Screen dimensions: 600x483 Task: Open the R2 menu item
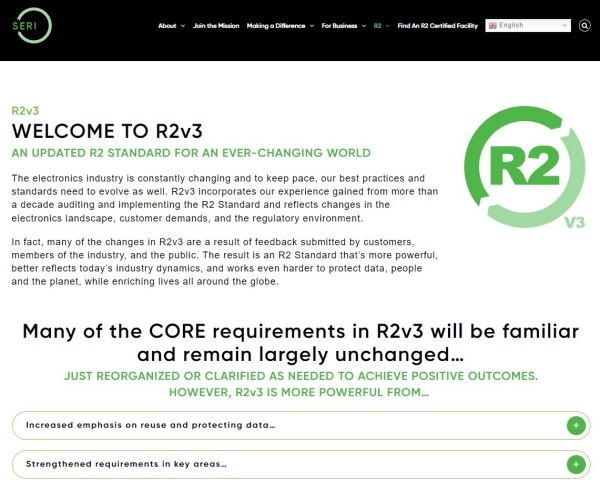pyautogui.click(x=377, y=26)
